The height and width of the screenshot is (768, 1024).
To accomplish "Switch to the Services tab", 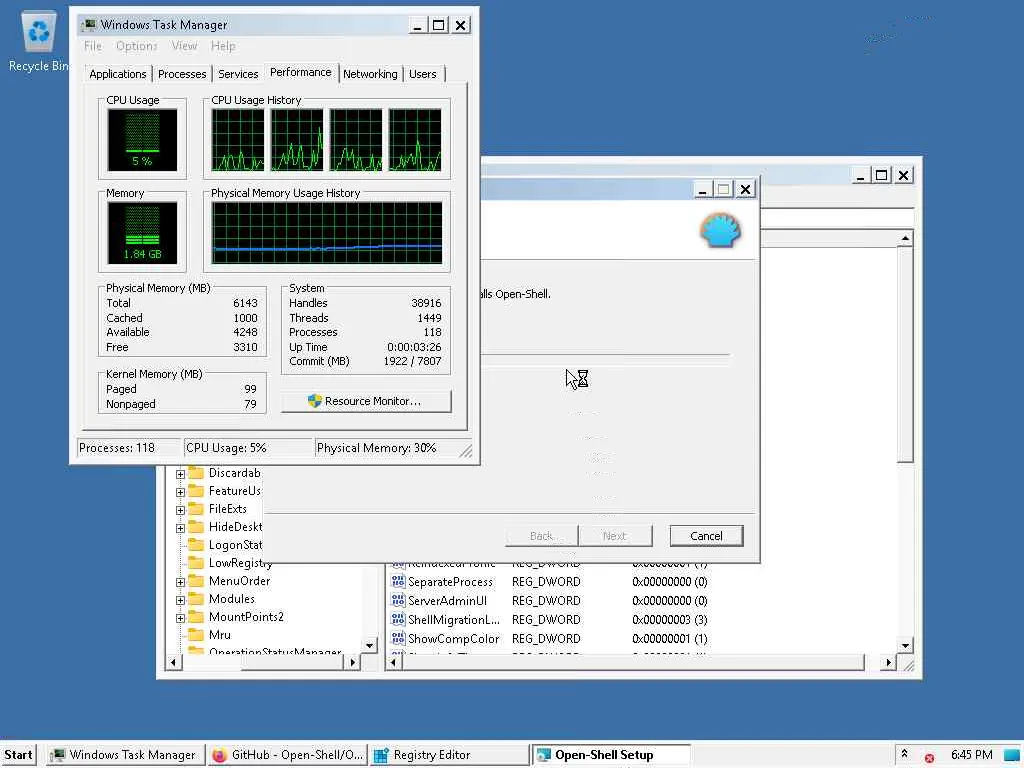I will tap(238, 74).
